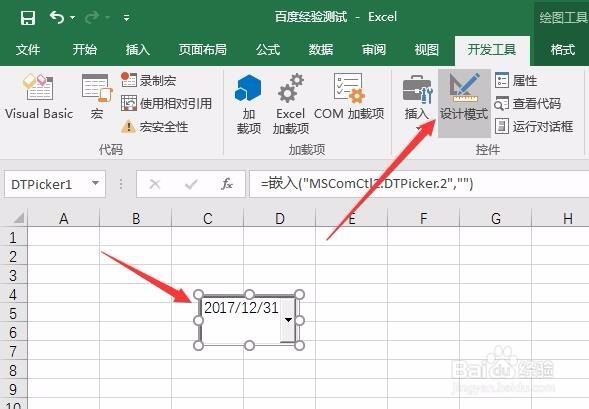Click 查看代码 view code

pyautogui.click(x=528, y=103)
